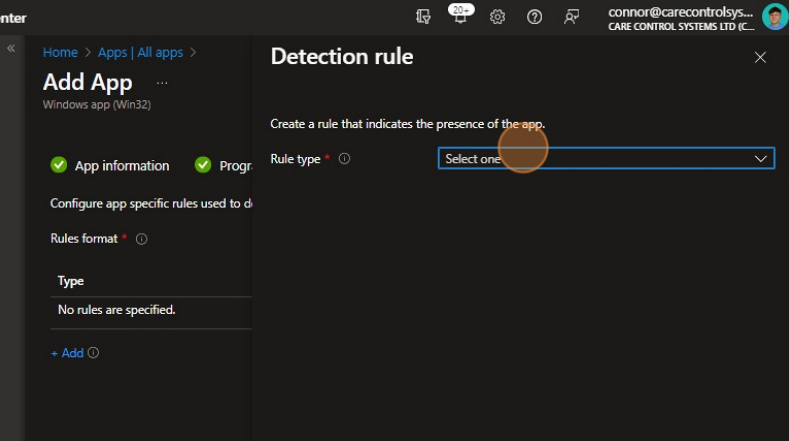
Task: Click the Type column header
Action: (x=71, y=281)
